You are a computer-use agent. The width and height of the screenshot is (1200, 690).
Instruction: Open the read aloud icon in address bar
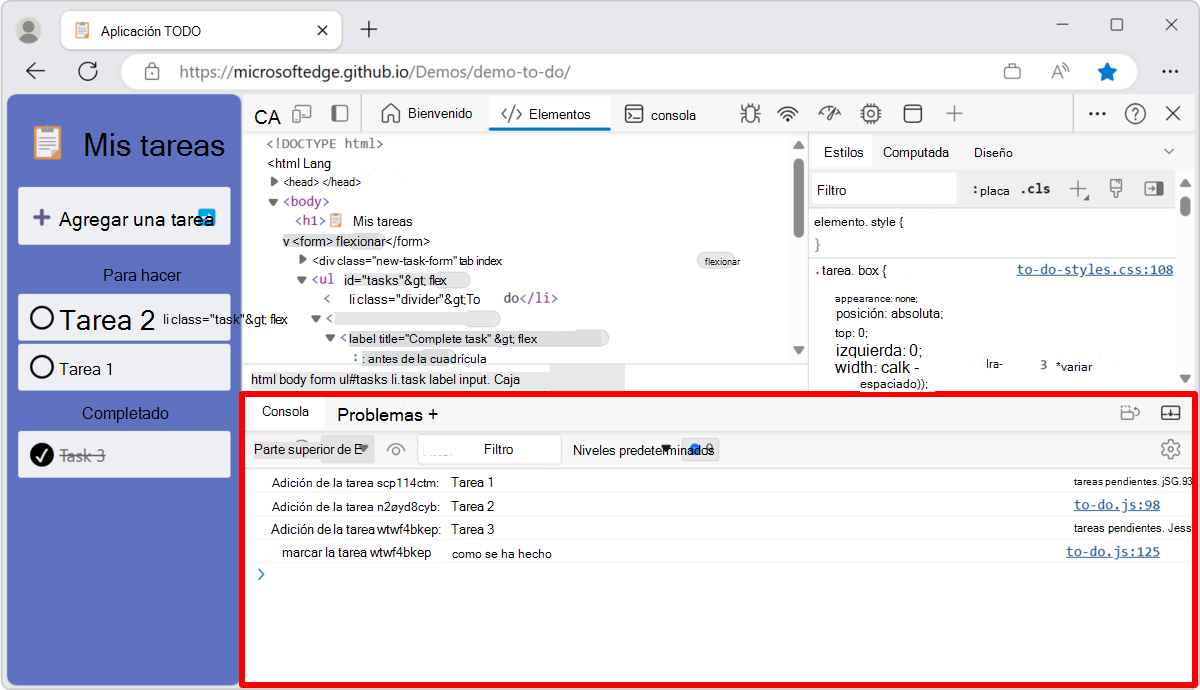(x=1060, y=72)
